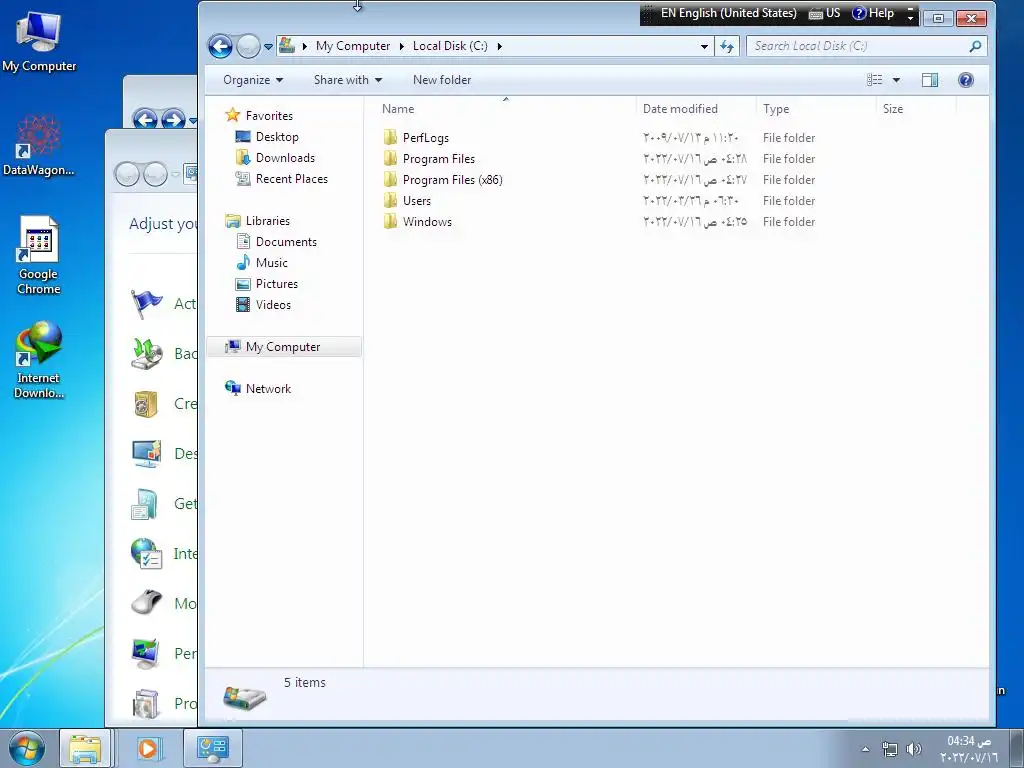This screenshot has width=1024, height=768.
Task: Open Windows Media Player taskbar icon
Action: (148, 748)
